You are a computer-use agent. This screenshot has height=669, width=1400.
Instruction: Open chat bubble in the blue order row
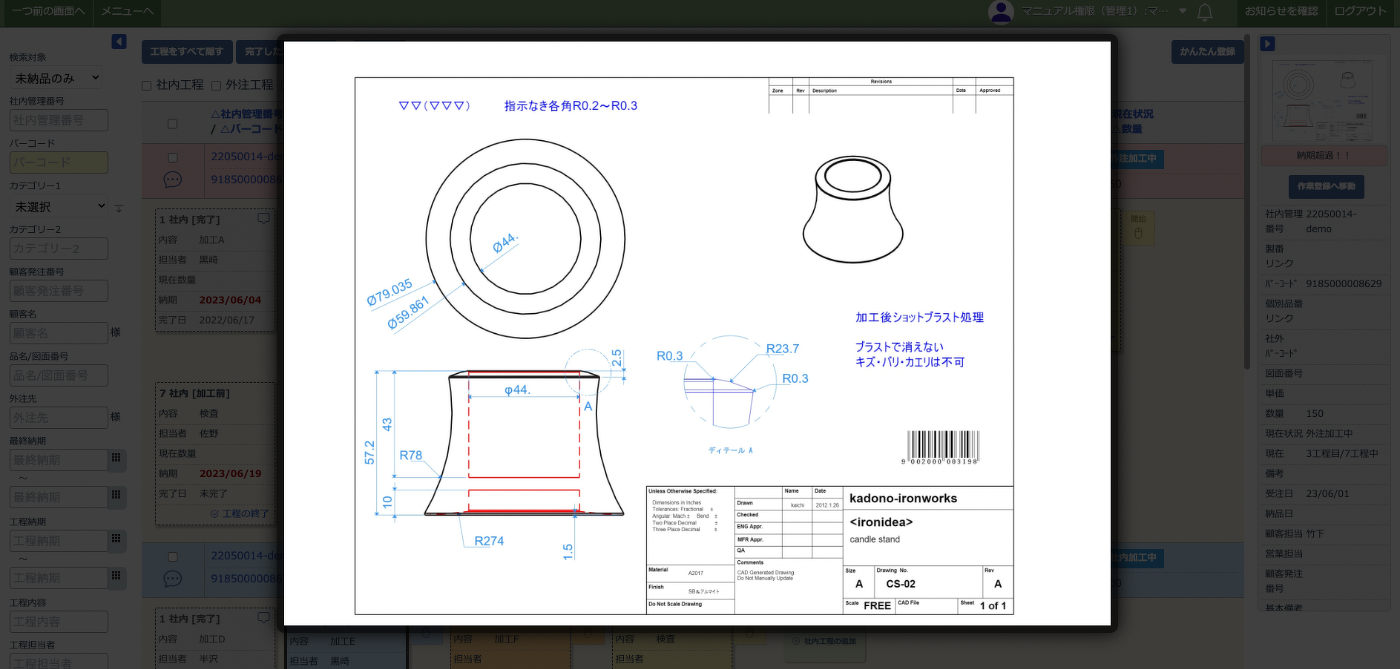(x=172, y=579)
